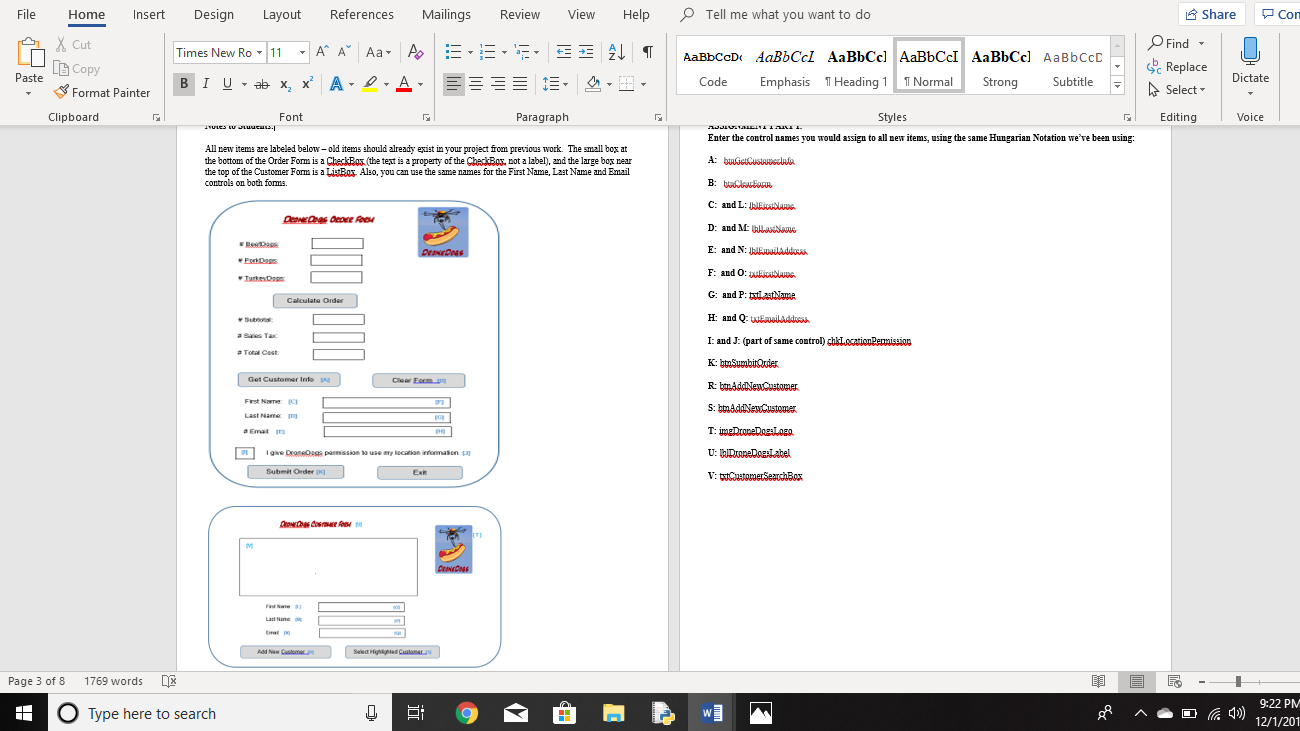Center the paragraph text
This screenshot has height=731, width=1300.
click(476, 84)
